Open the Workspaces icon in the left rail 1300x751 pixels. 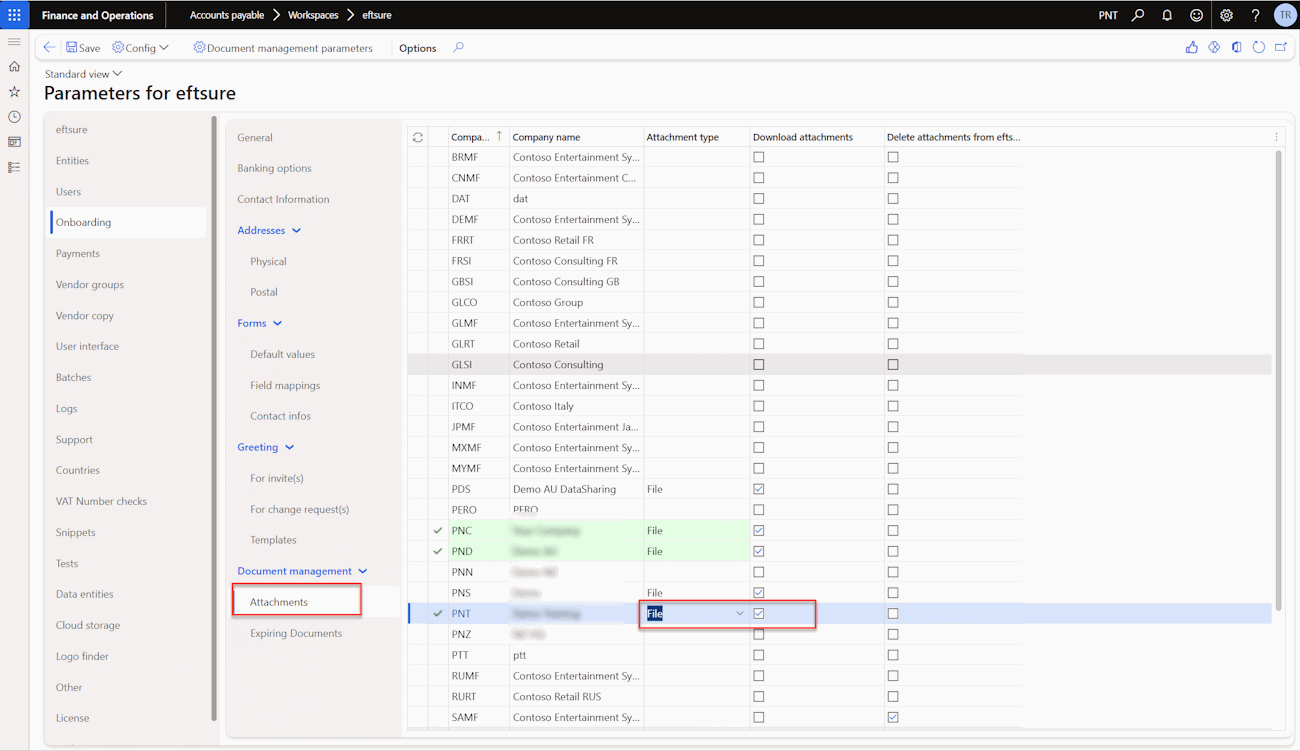coord(14,142)
